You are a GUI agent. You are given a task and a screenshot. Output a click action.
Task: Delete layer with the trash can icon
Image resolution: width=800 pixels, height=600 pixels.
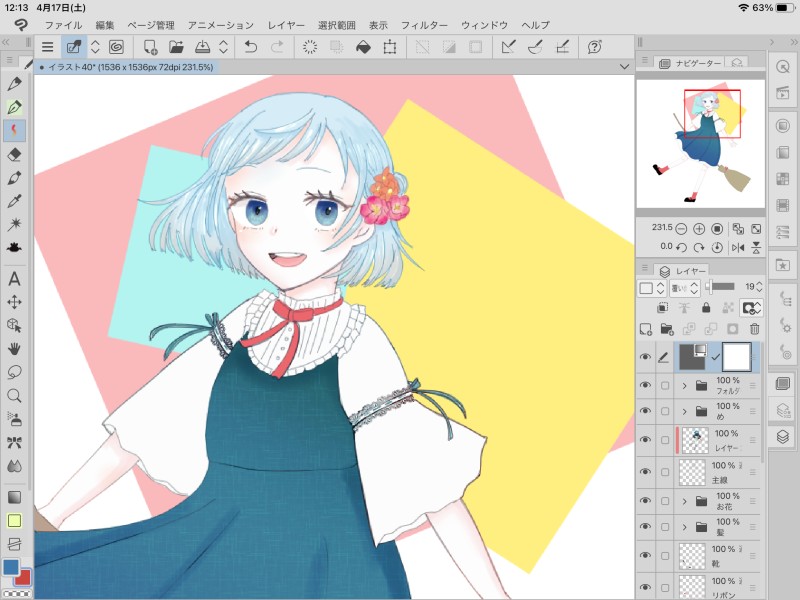point(755,328)
